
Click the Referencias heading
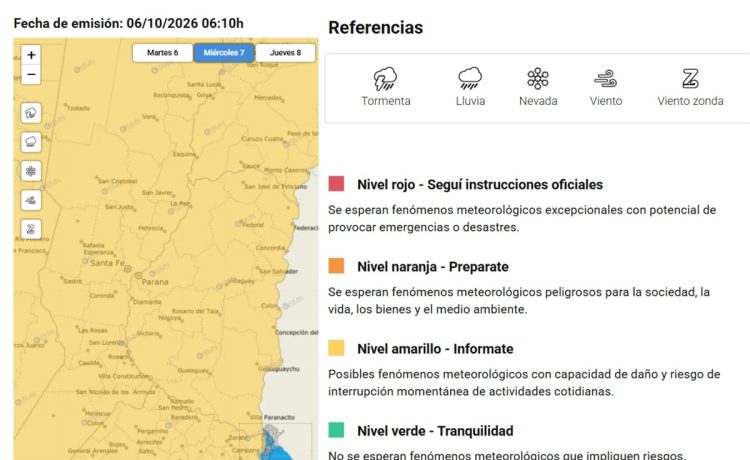[x=375, y=28]
